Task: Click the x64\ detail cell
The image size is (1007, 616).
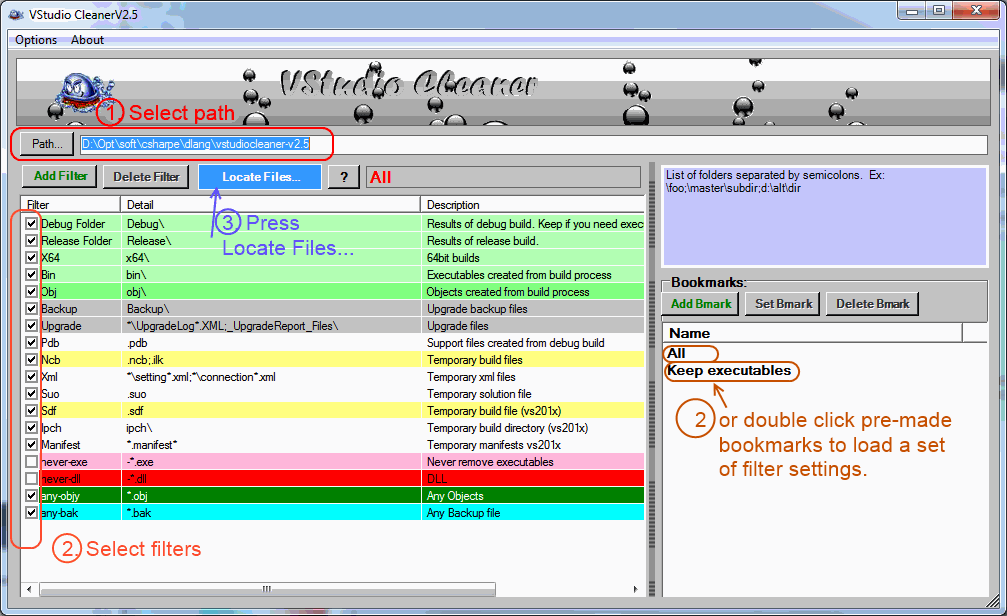Action: pyautogui.click(x=137, y=258)
